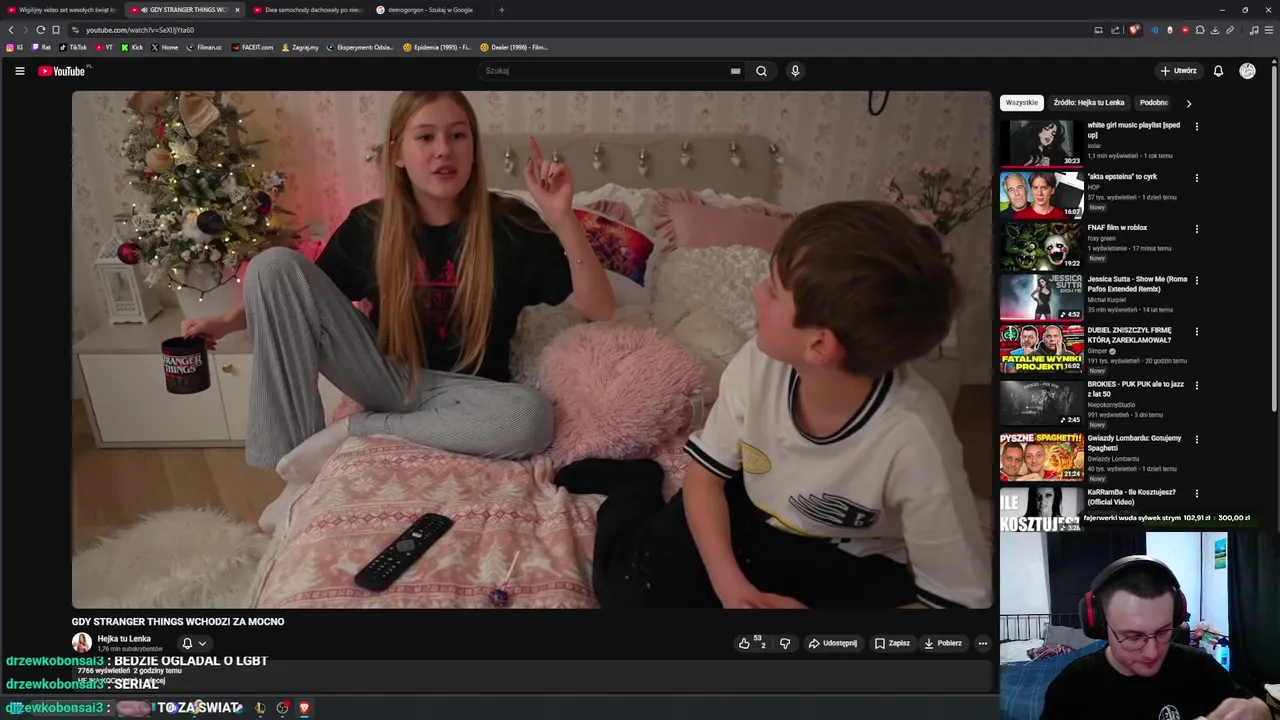Open the 'Zagraj.my' bookmark
Viewport: 1280px width, 720px height.
pyautogui.click(x=300, y=47)
